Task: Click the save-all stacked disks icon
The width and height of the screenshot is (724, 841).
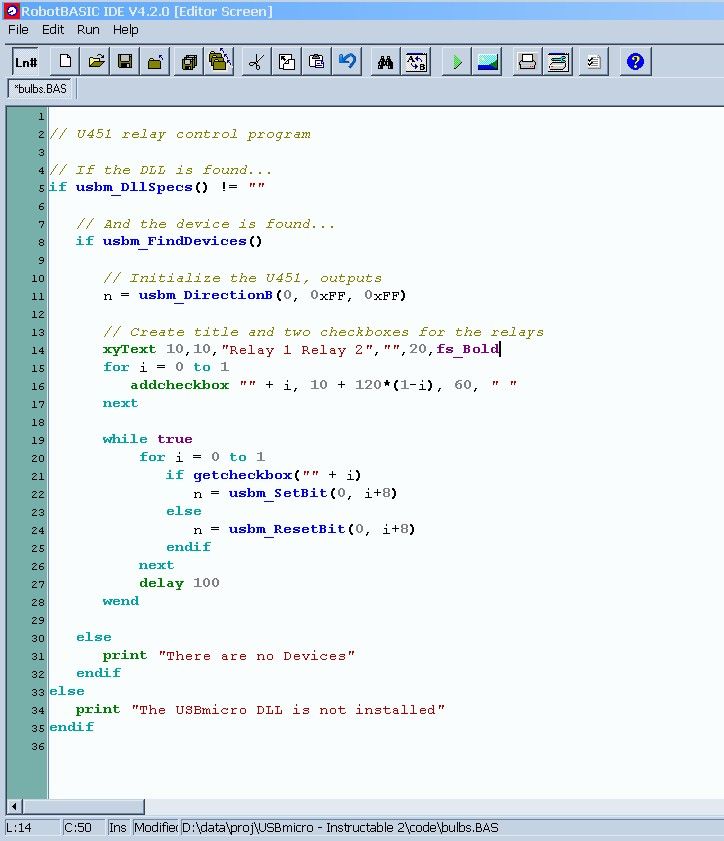Action: [x=189, y=62]
